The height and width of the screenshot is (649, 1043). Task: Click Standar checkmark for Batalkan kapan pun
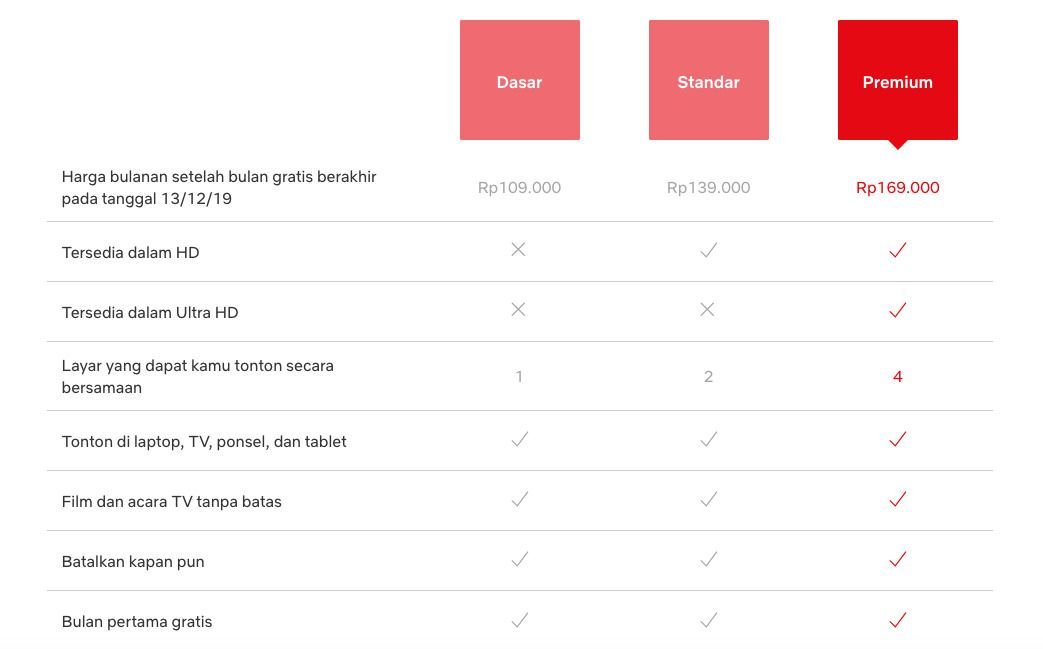tap(708, 559)
